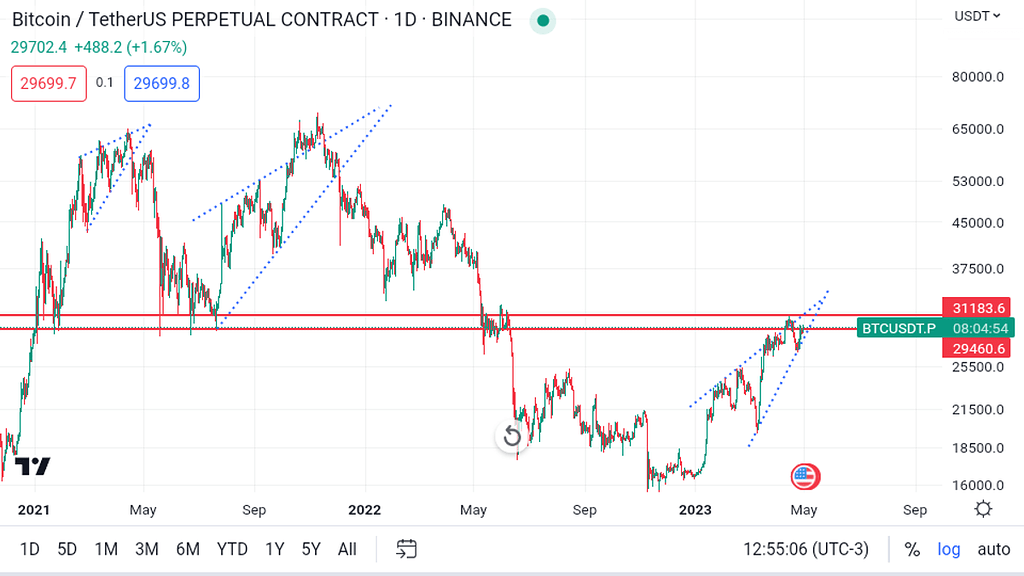Viewport: 1024px width, 576px height.
Task: Toggle the percent scale mode
Action: click(912, 549)
